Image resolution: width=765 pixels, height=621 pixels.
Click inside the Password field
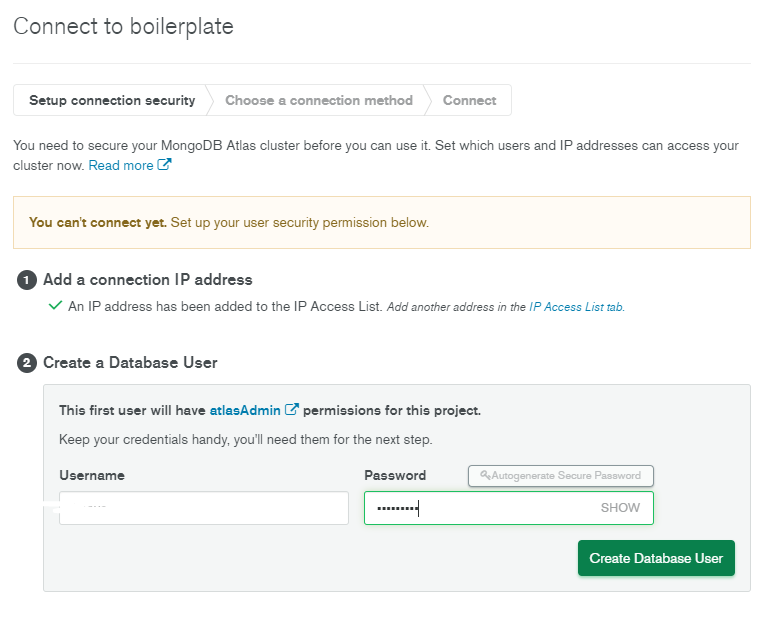[480, 508]
